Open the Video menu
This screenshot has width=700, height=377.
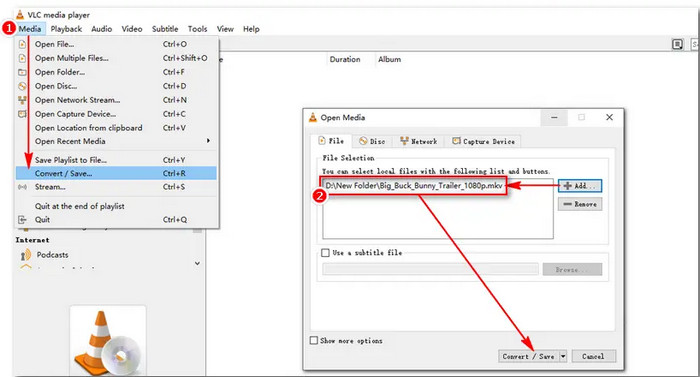coord(132,29)
